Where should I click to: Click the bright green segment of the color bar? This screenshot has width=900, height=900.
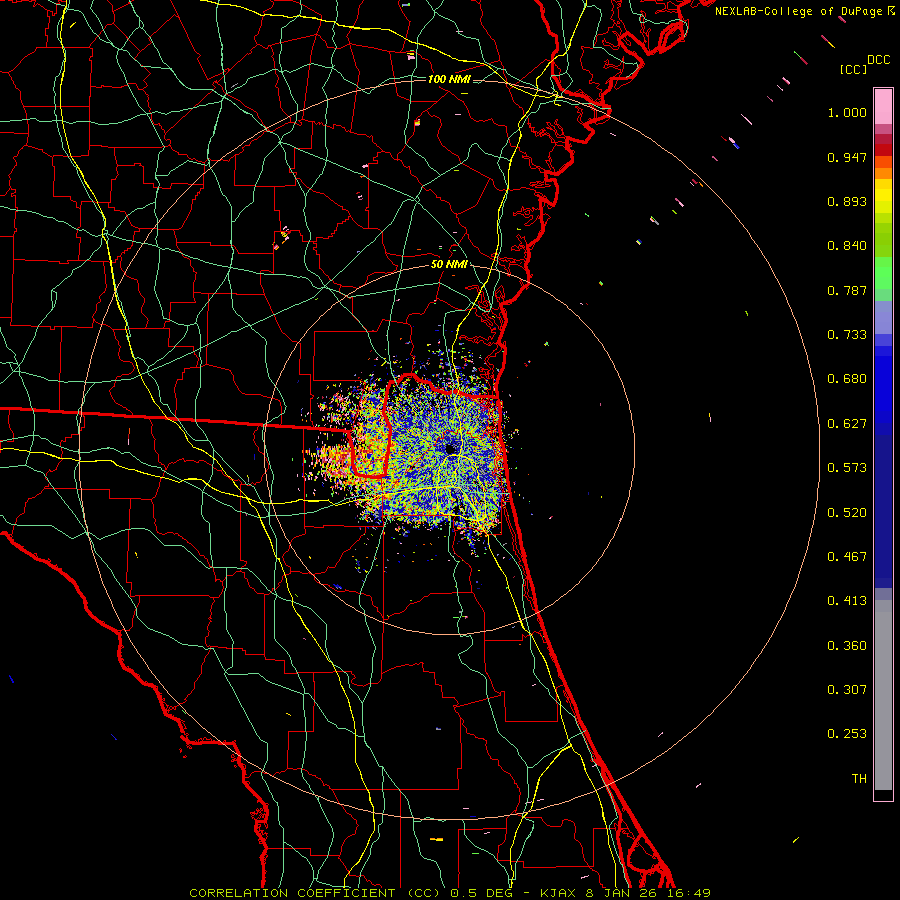click(883, 273)
